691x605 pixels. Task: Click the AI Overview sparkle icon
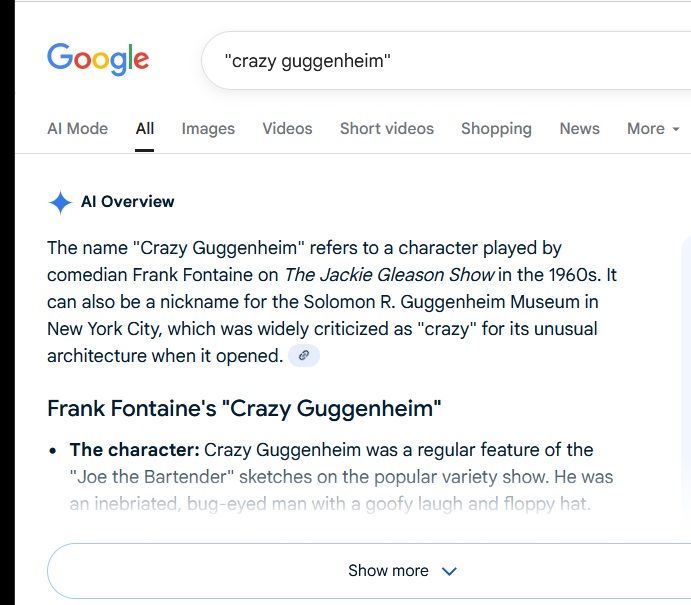tap(60, 203)
